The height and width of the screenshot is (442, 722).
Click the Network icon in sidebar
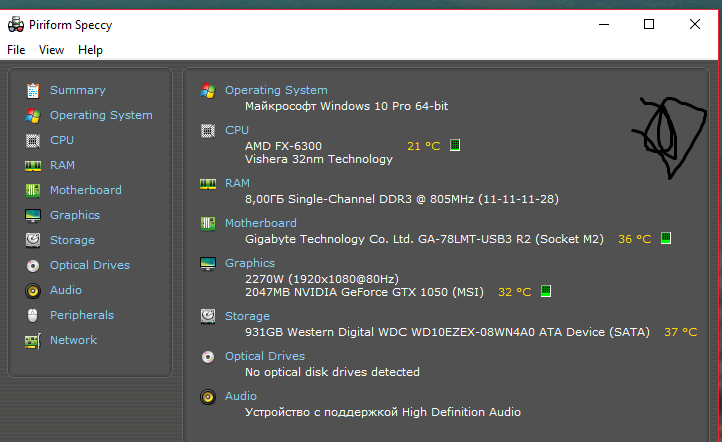tap(33, 340)
